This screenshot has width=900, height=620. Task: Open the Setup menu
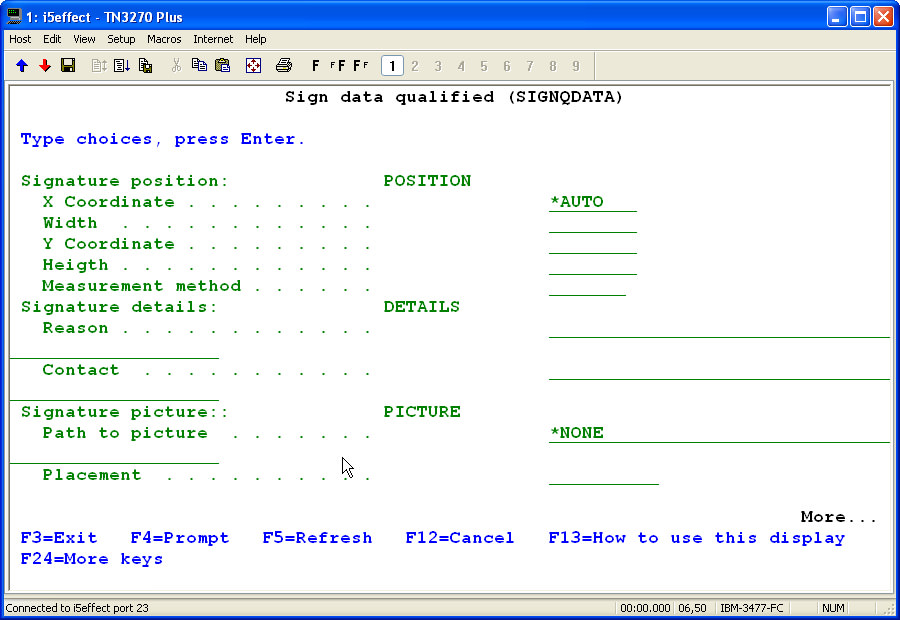(121, 39)
